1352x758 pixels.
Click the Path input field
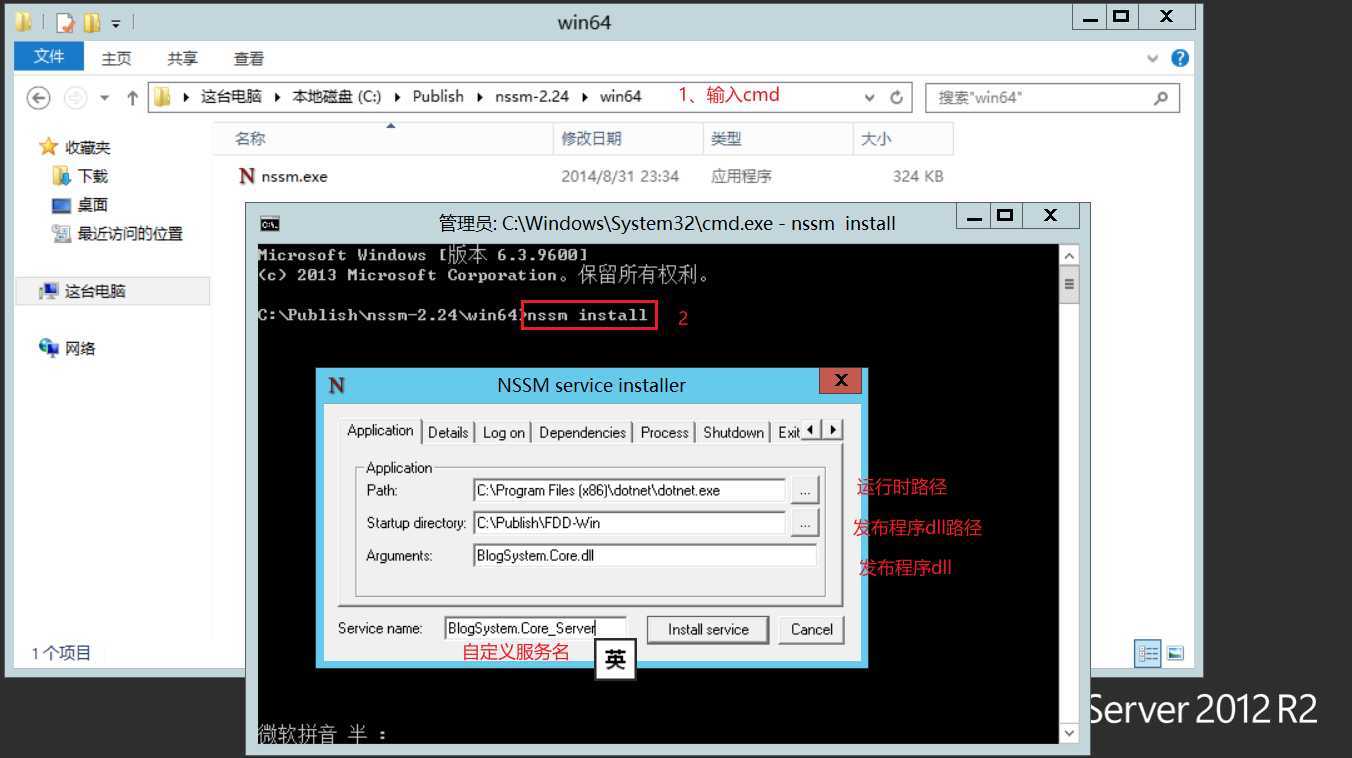tap(629, 490)
